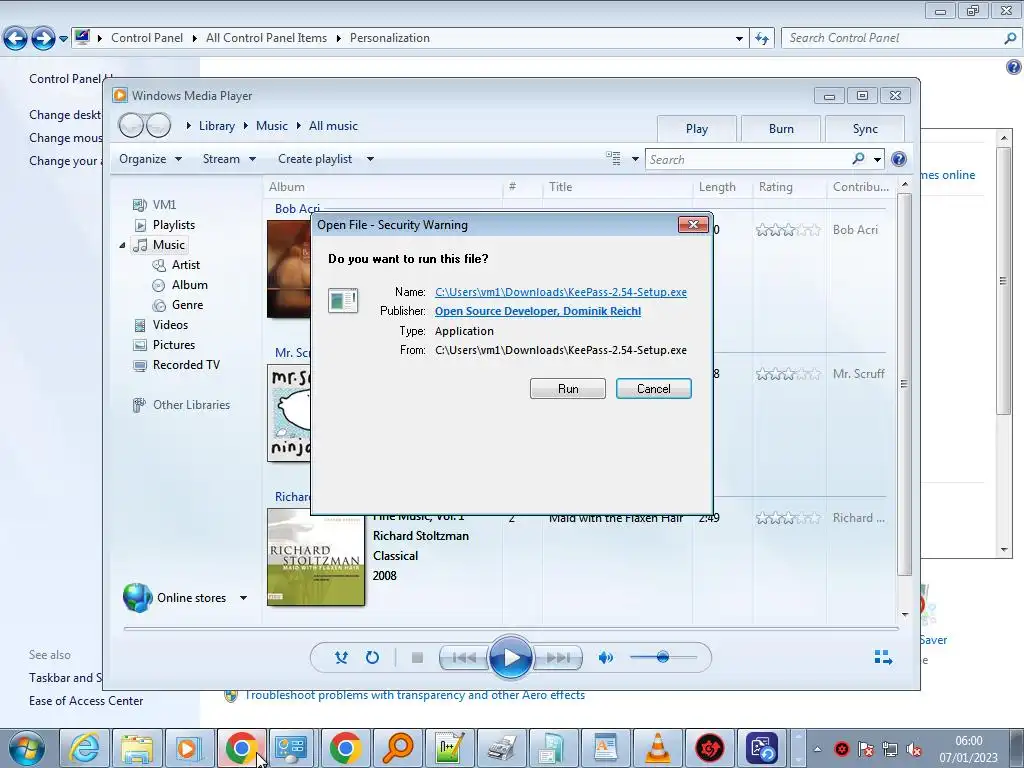
Task: Launch Internet Explorer from the taskbar
Action: (x=85, y=748)
